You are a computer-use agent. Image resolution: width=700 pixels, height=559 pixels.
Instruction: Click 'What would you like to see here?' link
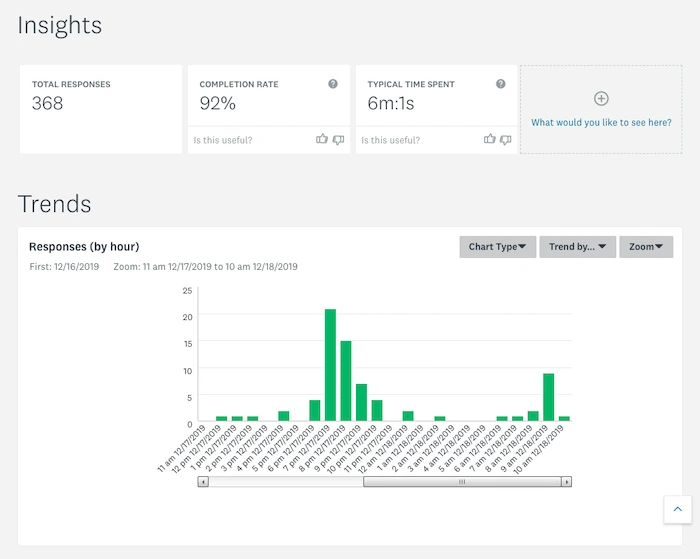[601, 122]
